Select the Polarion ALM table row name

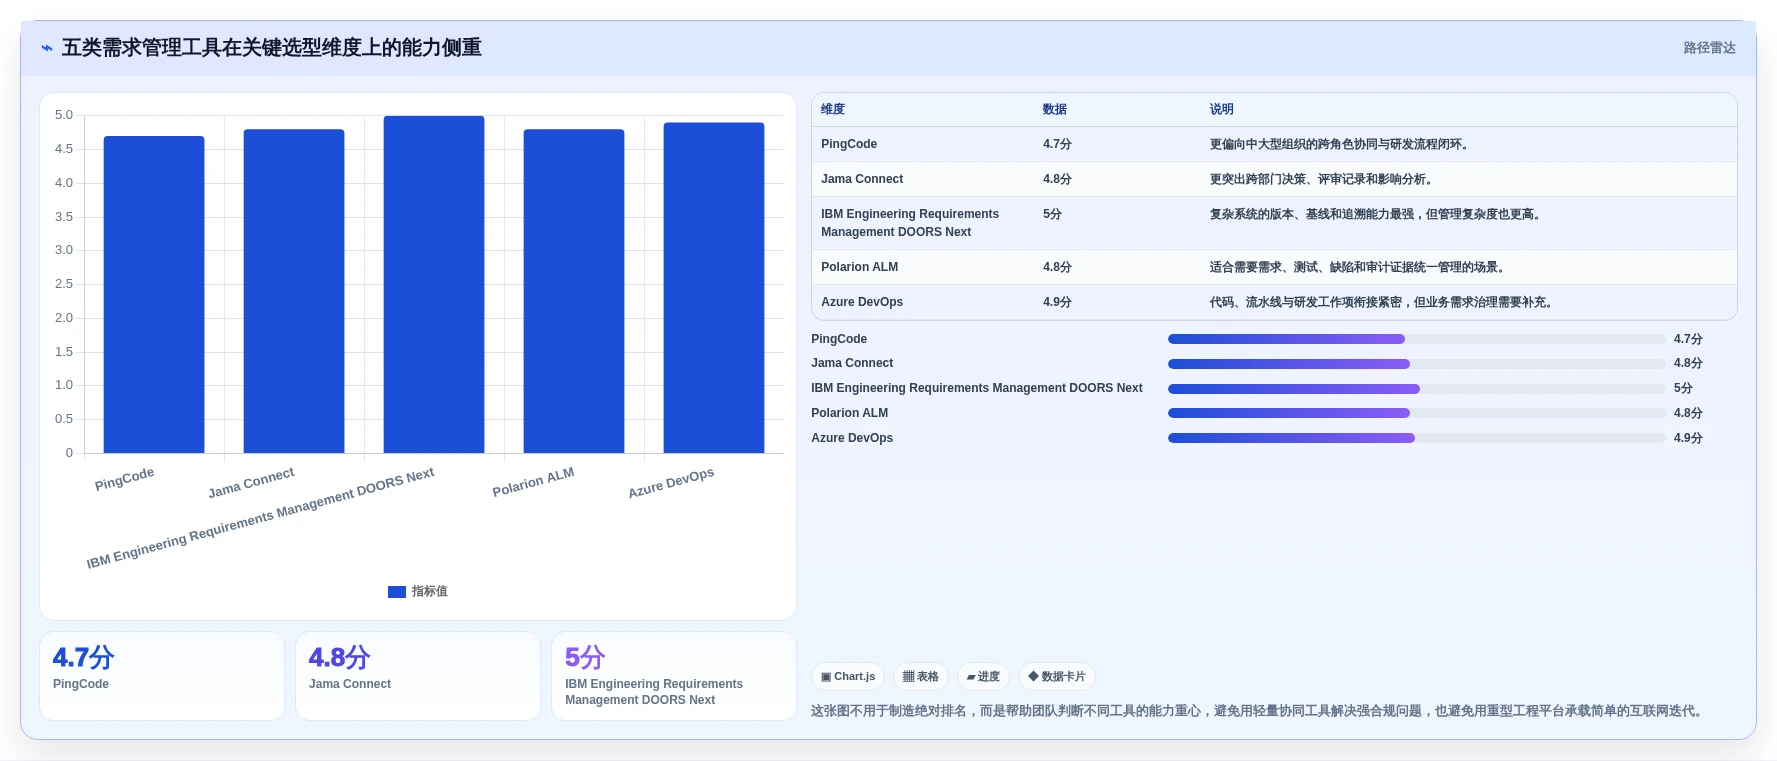pos(860,267)
